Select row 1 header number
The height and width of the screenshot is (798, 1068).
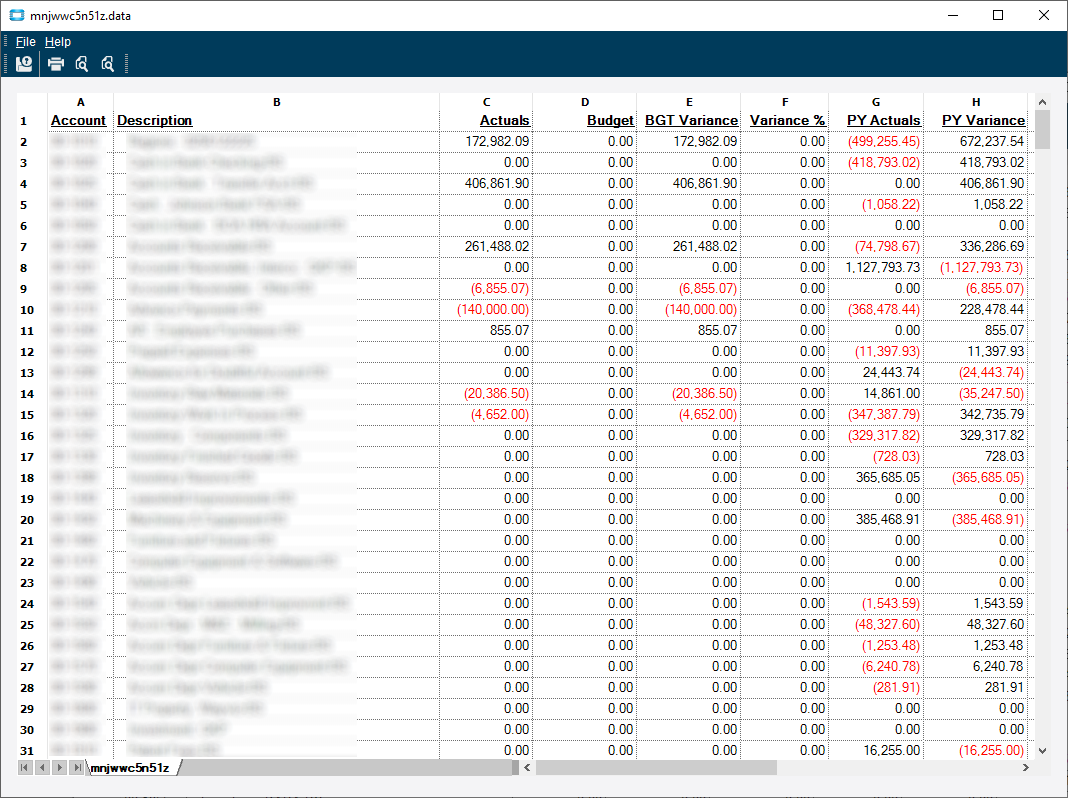(x=24, y=121)
